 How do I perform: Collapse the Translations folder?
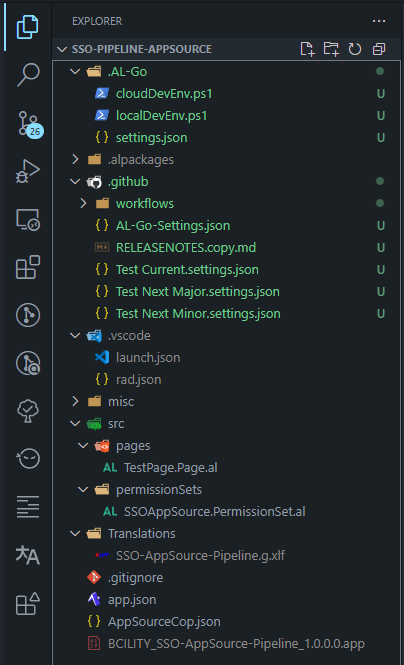point(75,534)
